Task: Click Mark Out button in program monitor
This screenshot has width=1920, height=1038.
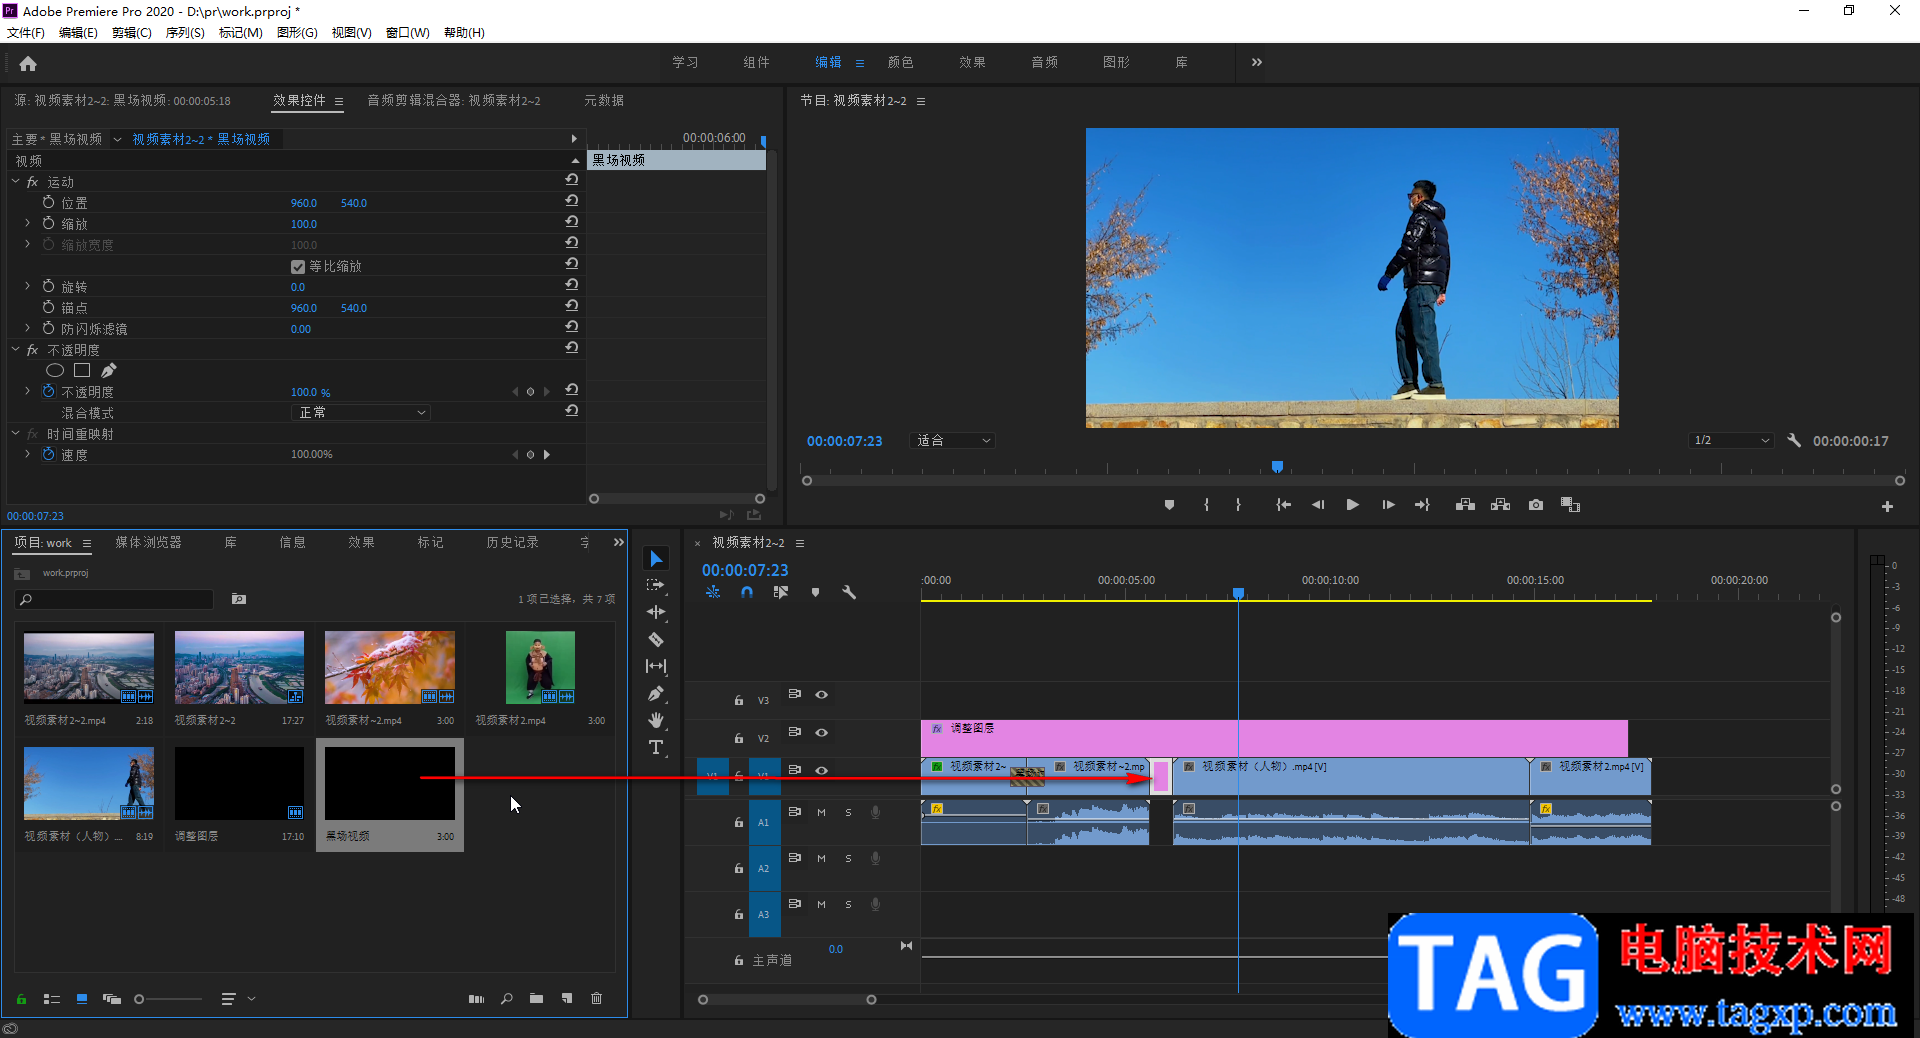Action: (1238, 505)
